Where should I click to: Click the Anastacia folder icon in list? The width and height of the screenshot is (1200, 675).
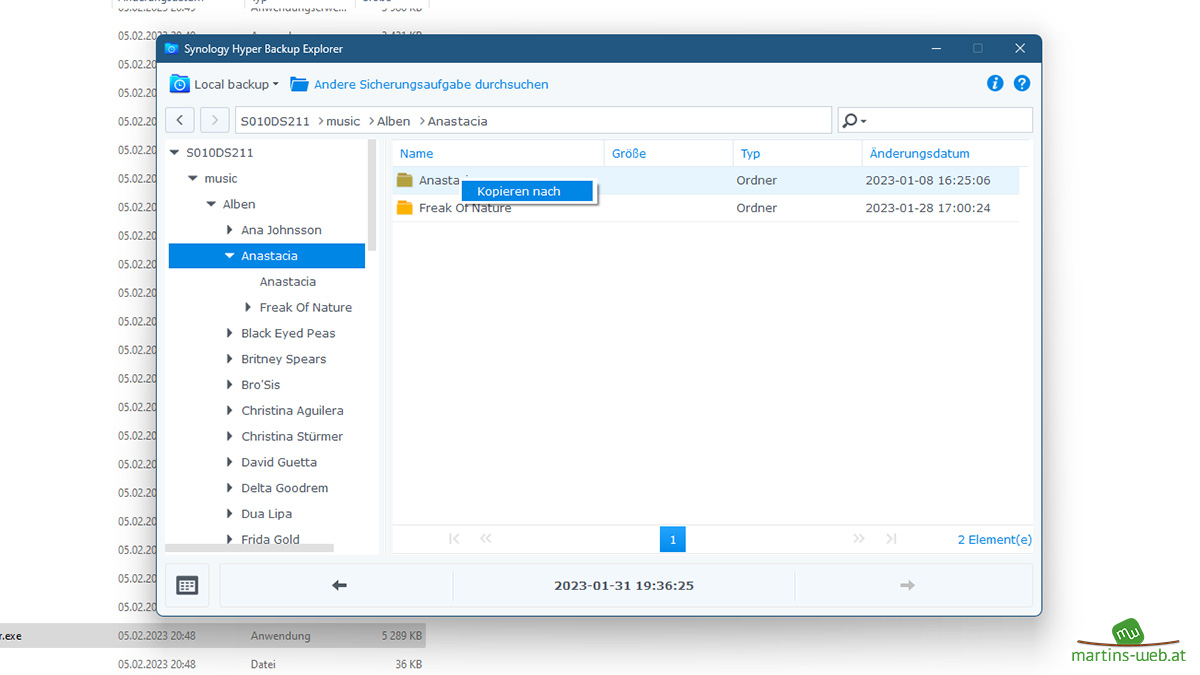point(405,180)
